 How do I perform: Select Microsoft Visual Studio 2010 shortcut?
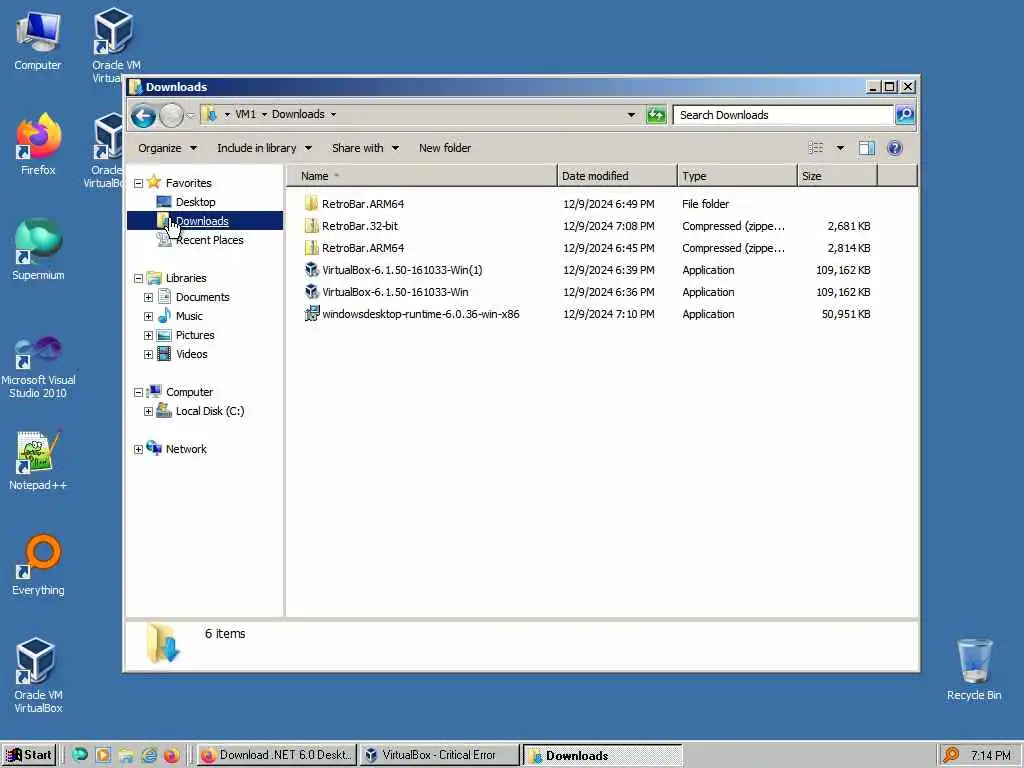(x=38, y=367)
